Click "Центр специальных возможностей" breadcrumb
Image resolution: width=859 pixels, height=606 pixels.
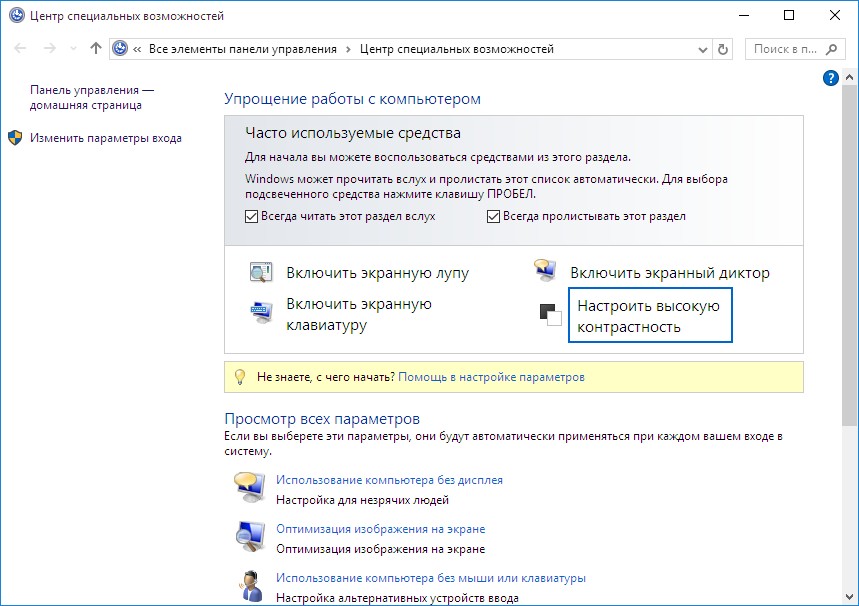[457, 49]
